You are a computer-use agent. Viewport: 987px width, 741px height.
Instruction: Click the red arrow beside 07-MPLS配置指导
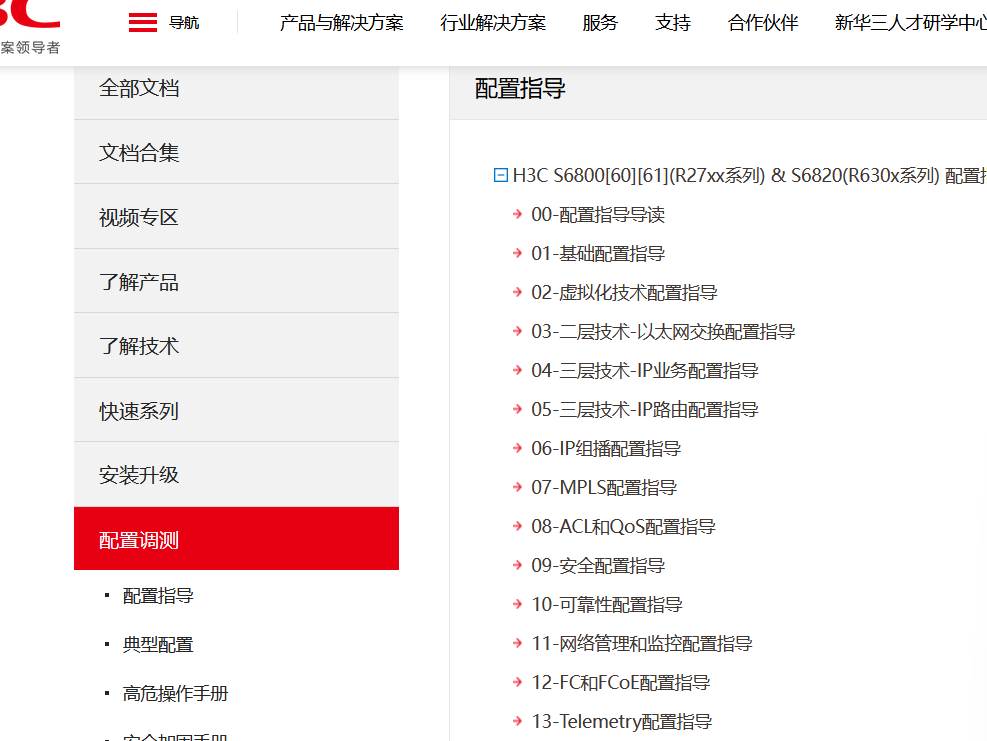(x=517, y=487)
